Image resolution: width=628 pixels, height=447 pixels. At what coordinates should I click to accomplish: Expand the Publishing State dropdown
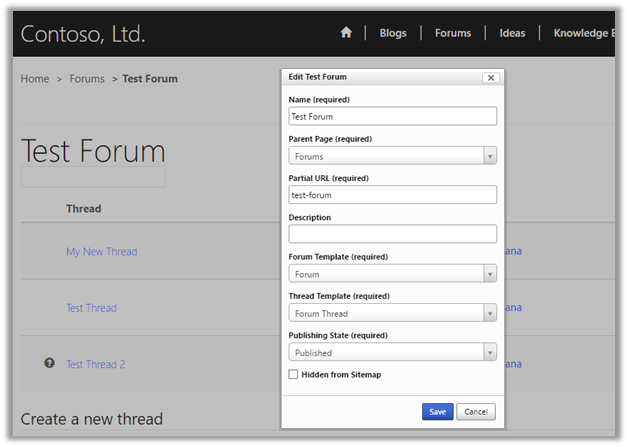pos(392,352)
